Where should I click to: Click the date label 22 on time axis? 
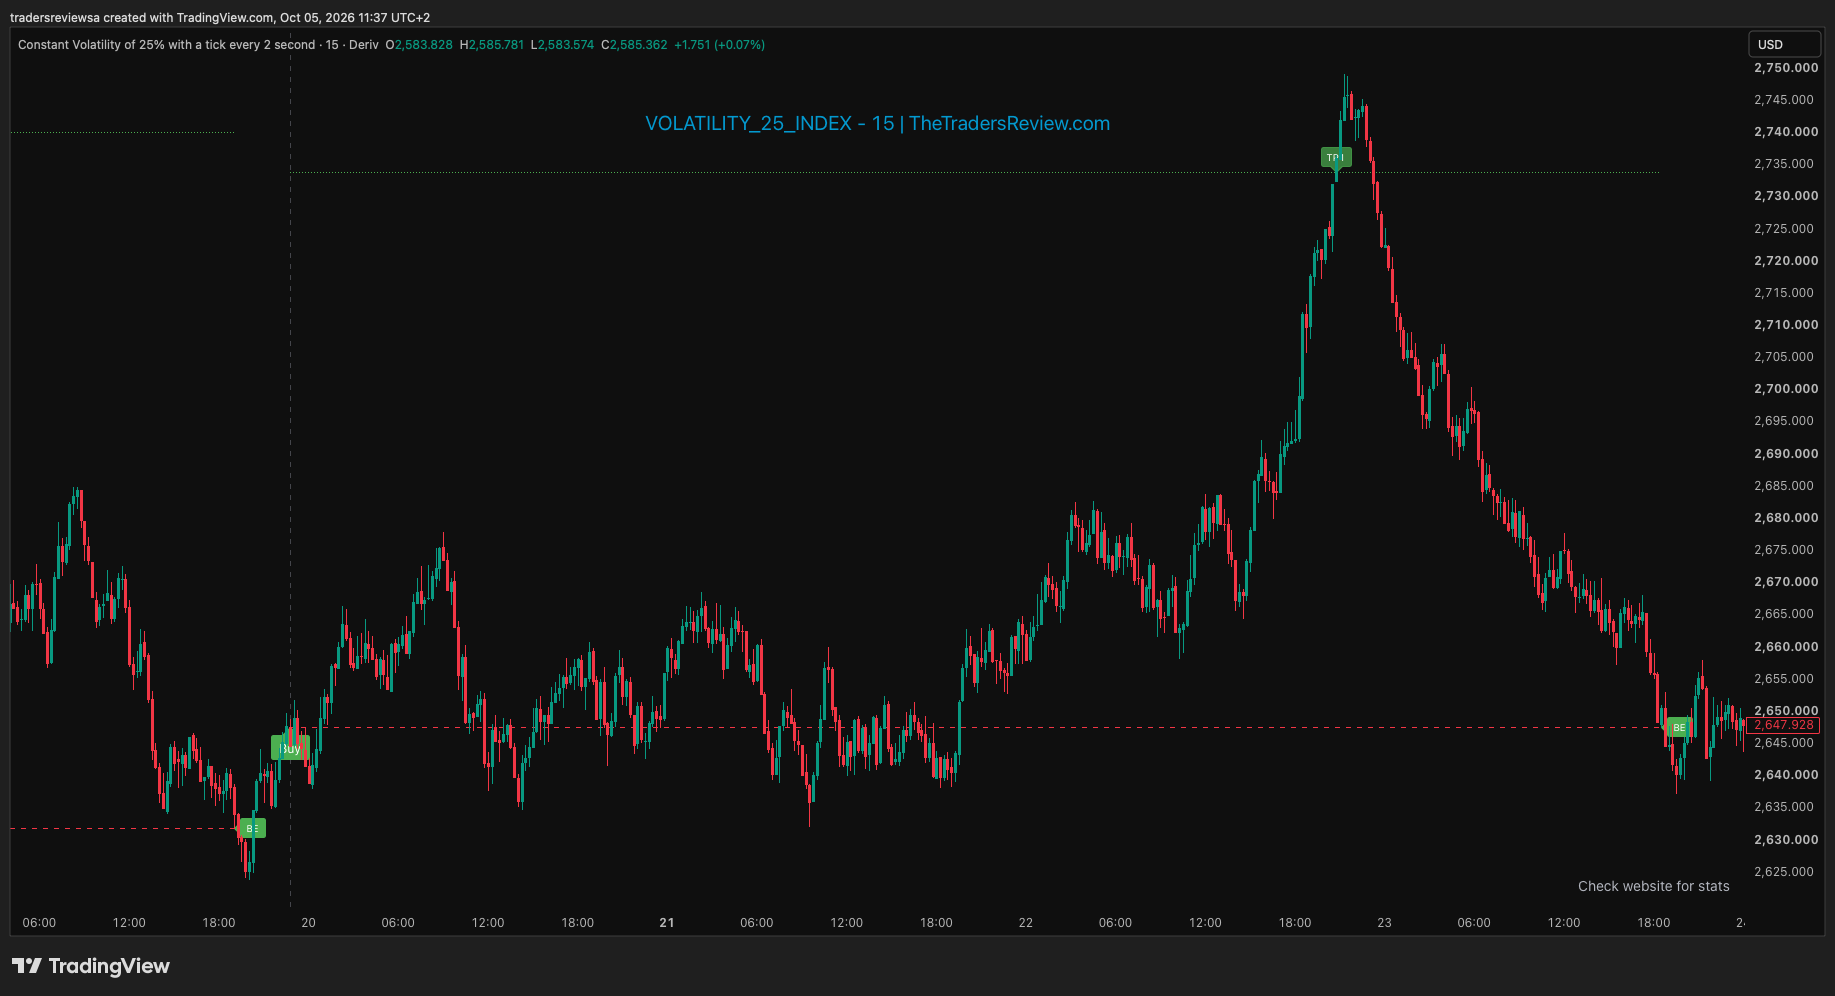1025,922
